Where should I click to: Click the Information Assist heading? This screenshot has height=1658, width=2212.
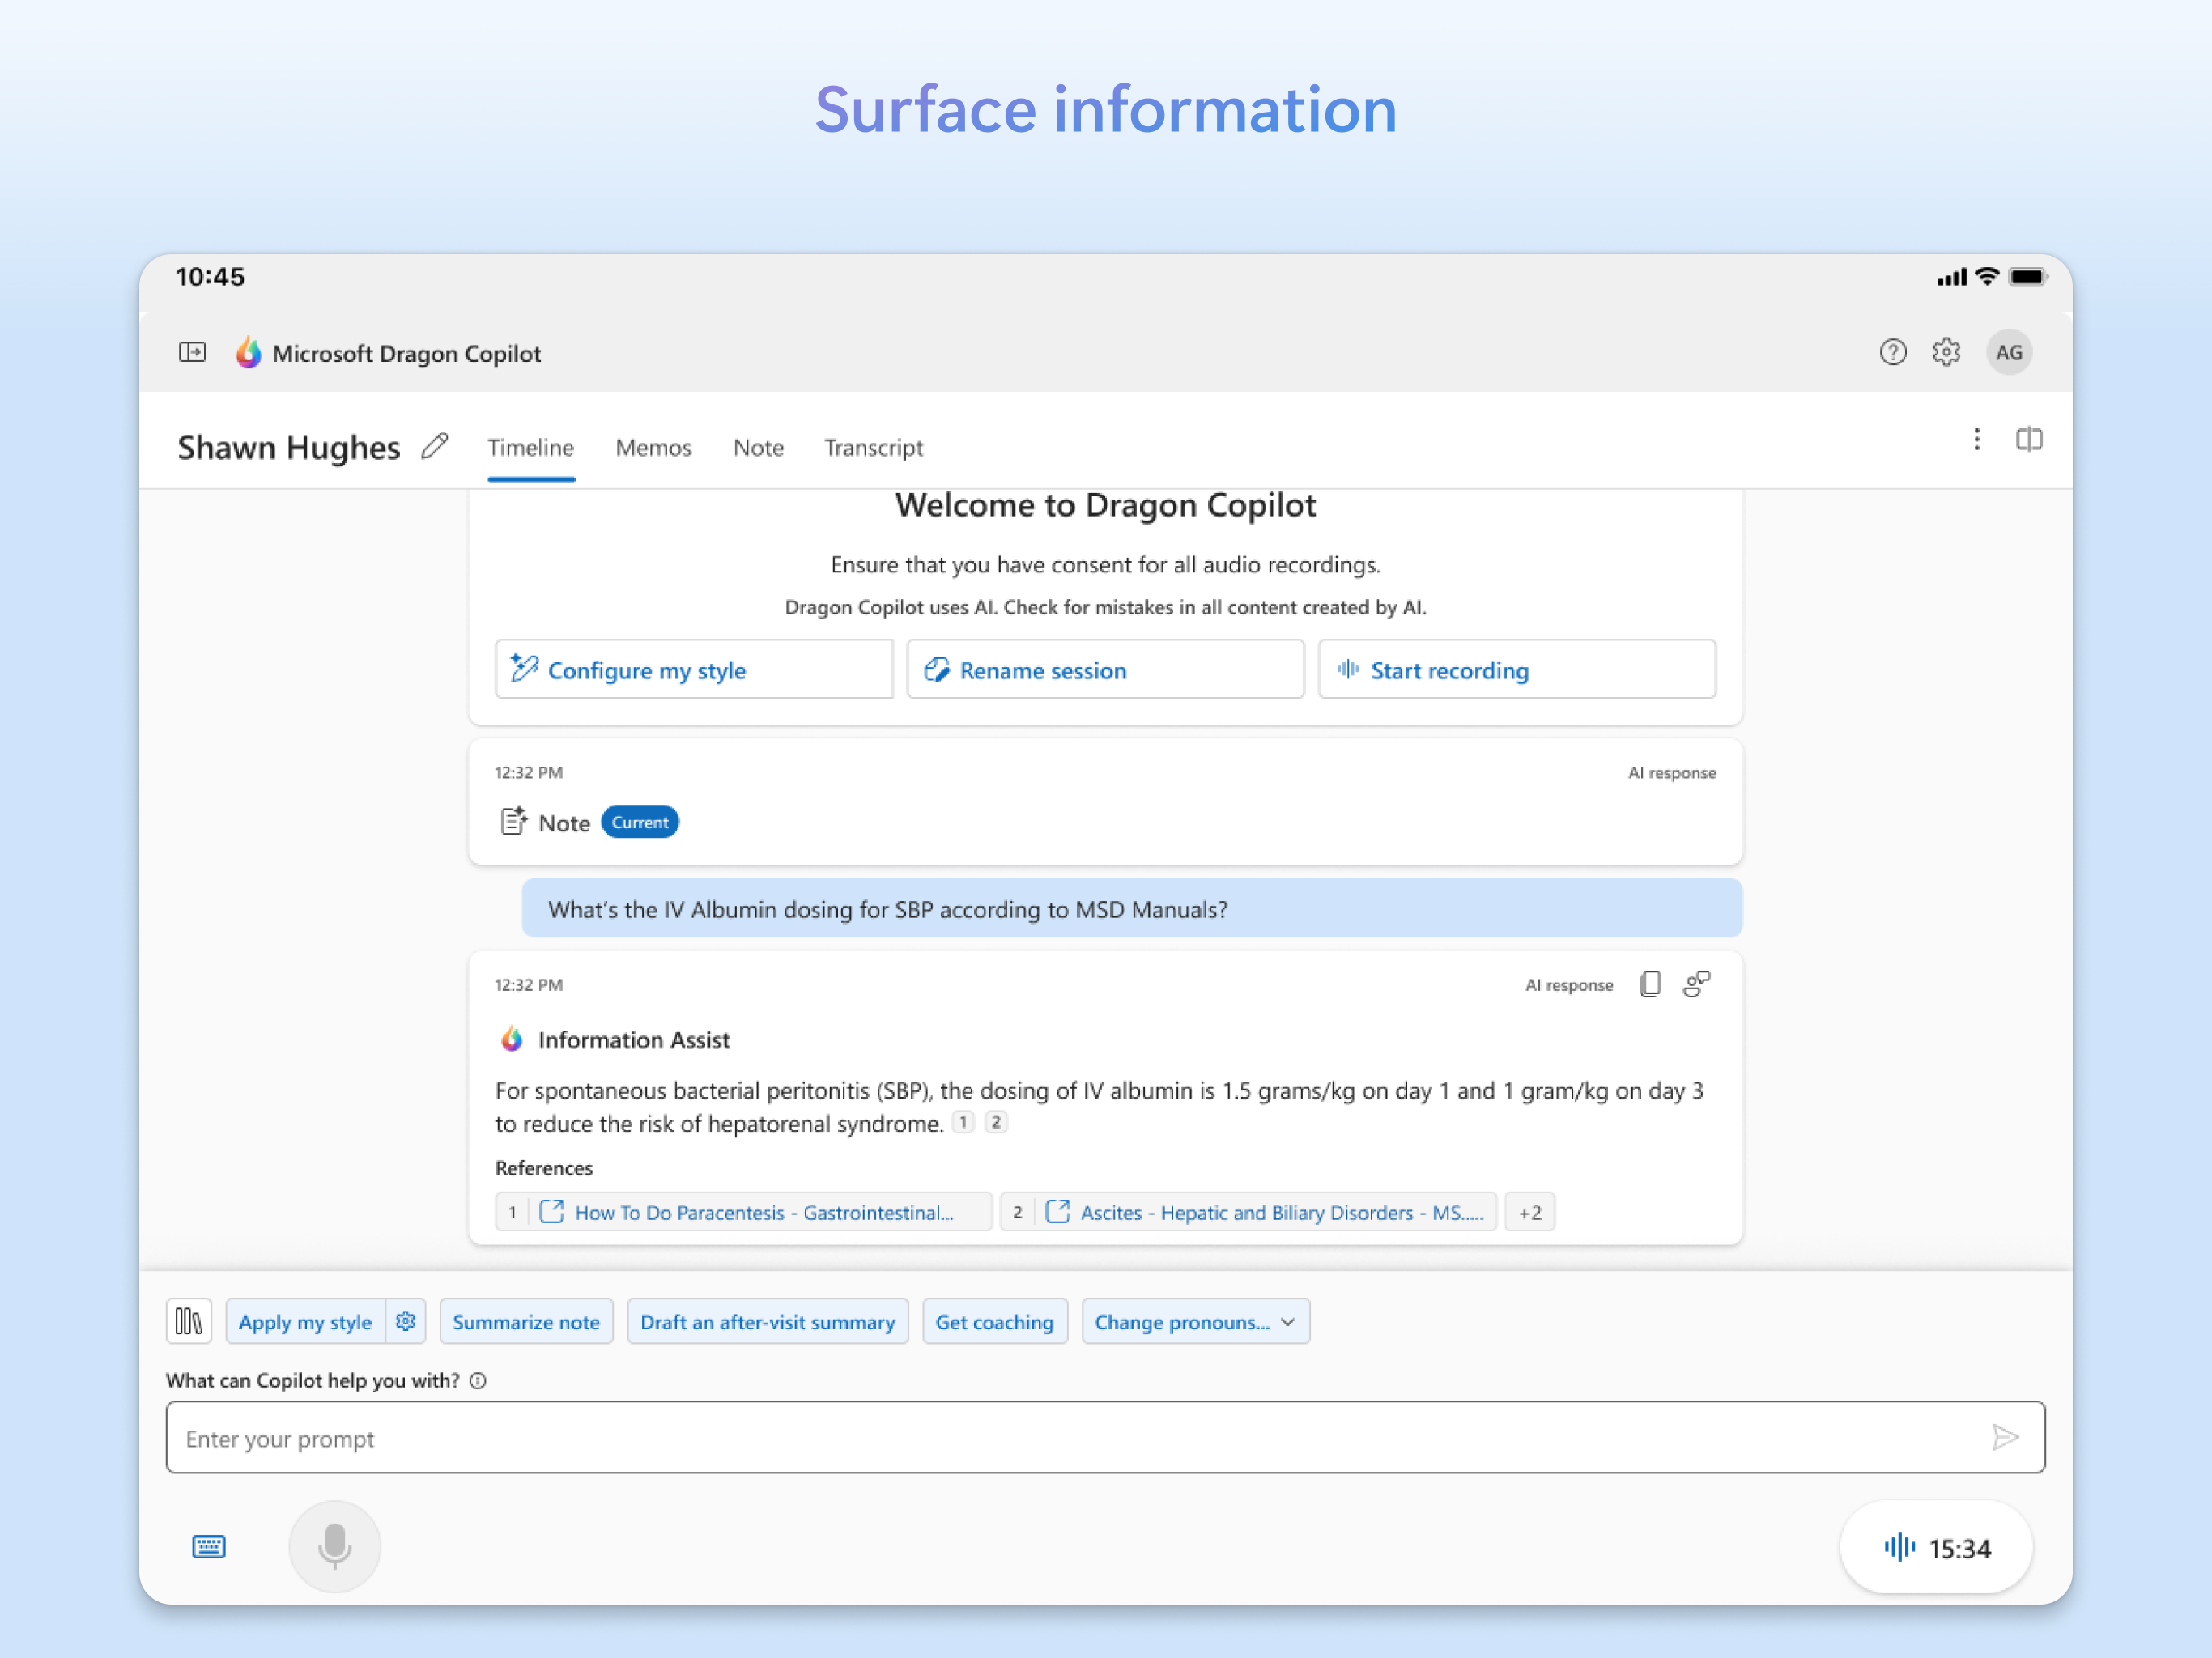634,1039
